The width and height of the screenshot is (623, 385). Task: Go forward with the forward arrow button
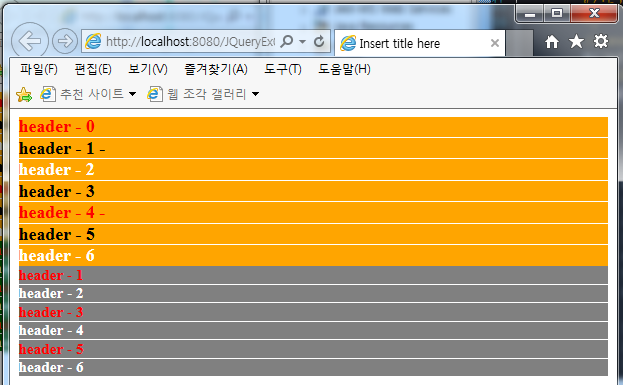[x=65, y=41]
